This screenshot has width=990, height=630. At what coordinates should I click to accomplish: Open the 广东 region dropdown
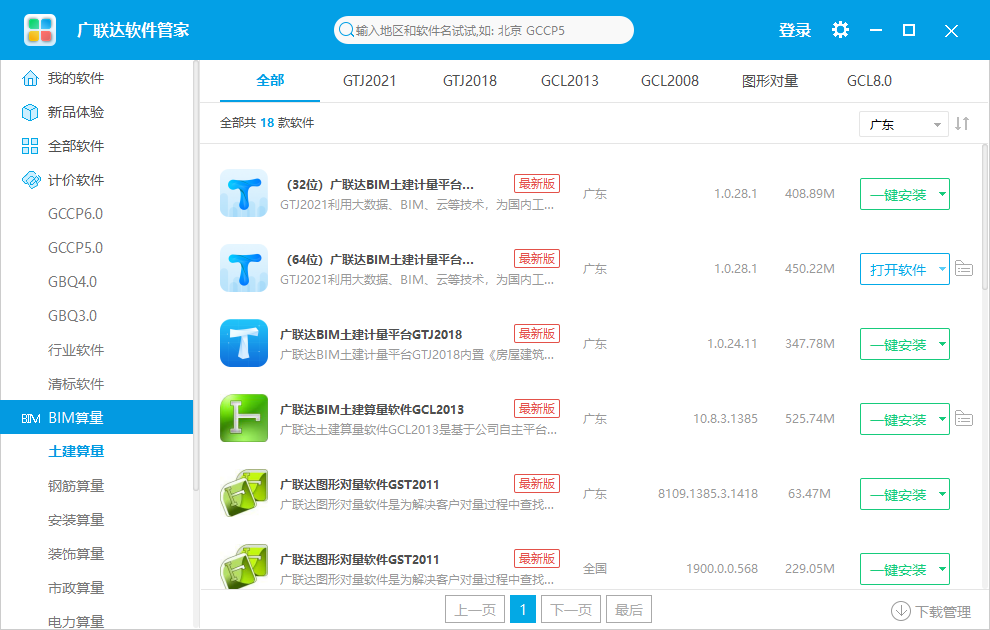coord(904,124)
